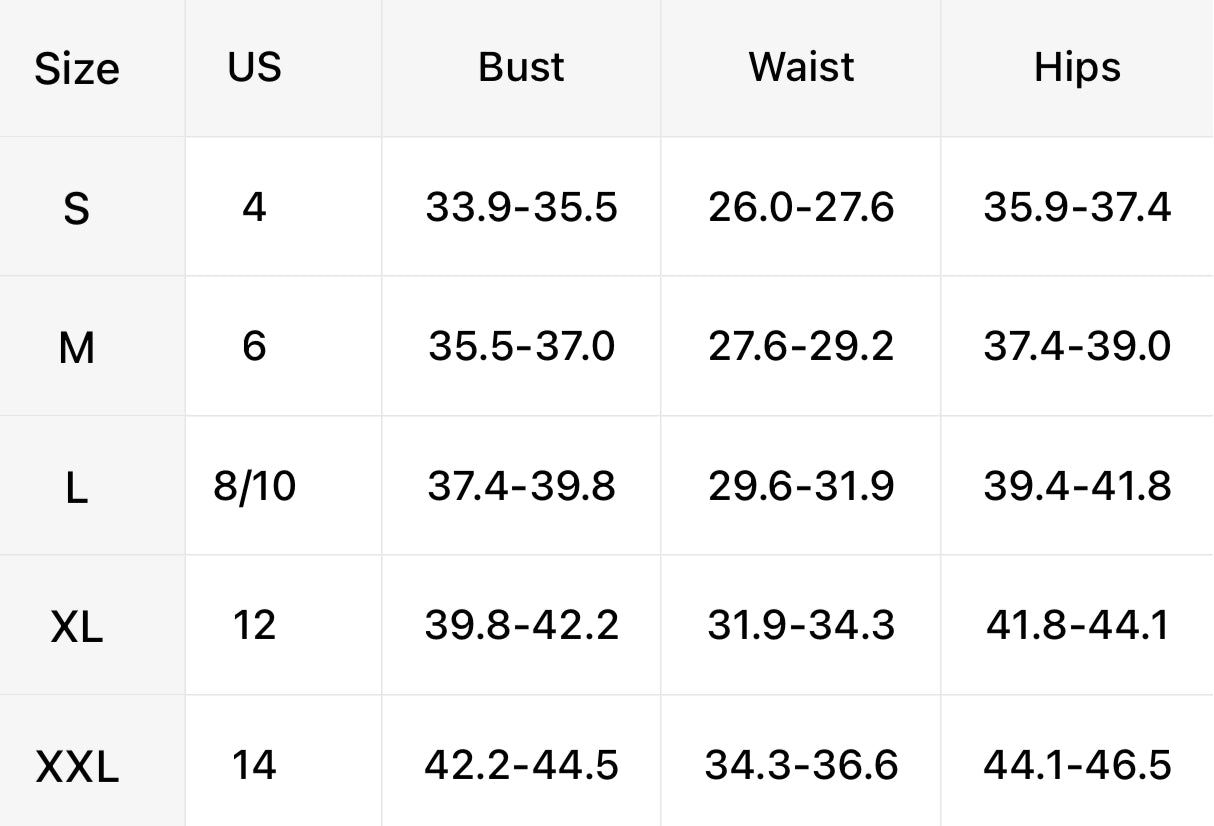Viewport: 1214px width, 826px height.
Task: Click hips measurement 35.9-37.4
Action: click(x=1077, y=208)
